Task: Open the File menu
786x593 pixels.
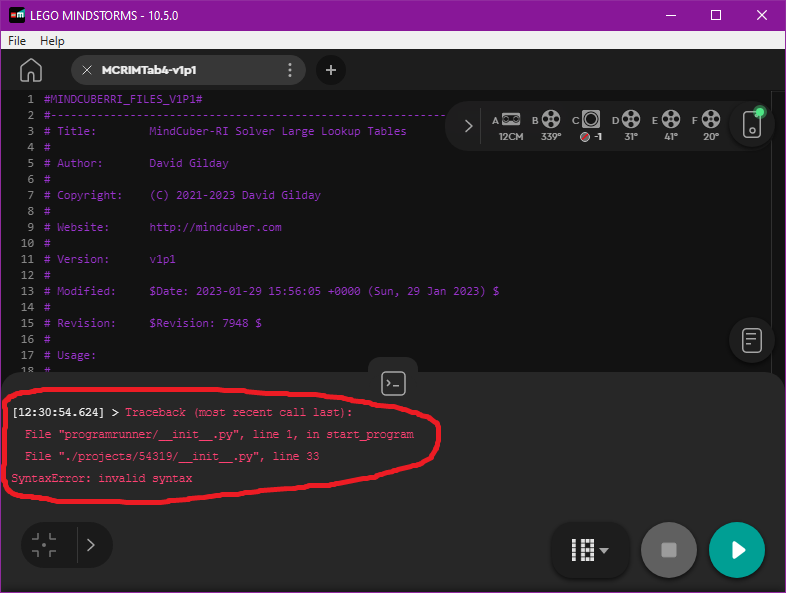Action: pyautogui.click(x=17, y=41)
